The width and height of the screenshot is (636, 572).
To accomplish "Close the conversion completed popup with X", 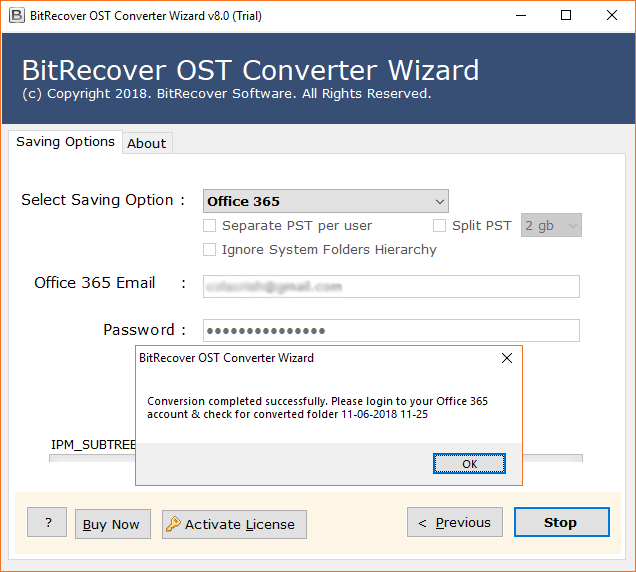I will pos(507,358).
